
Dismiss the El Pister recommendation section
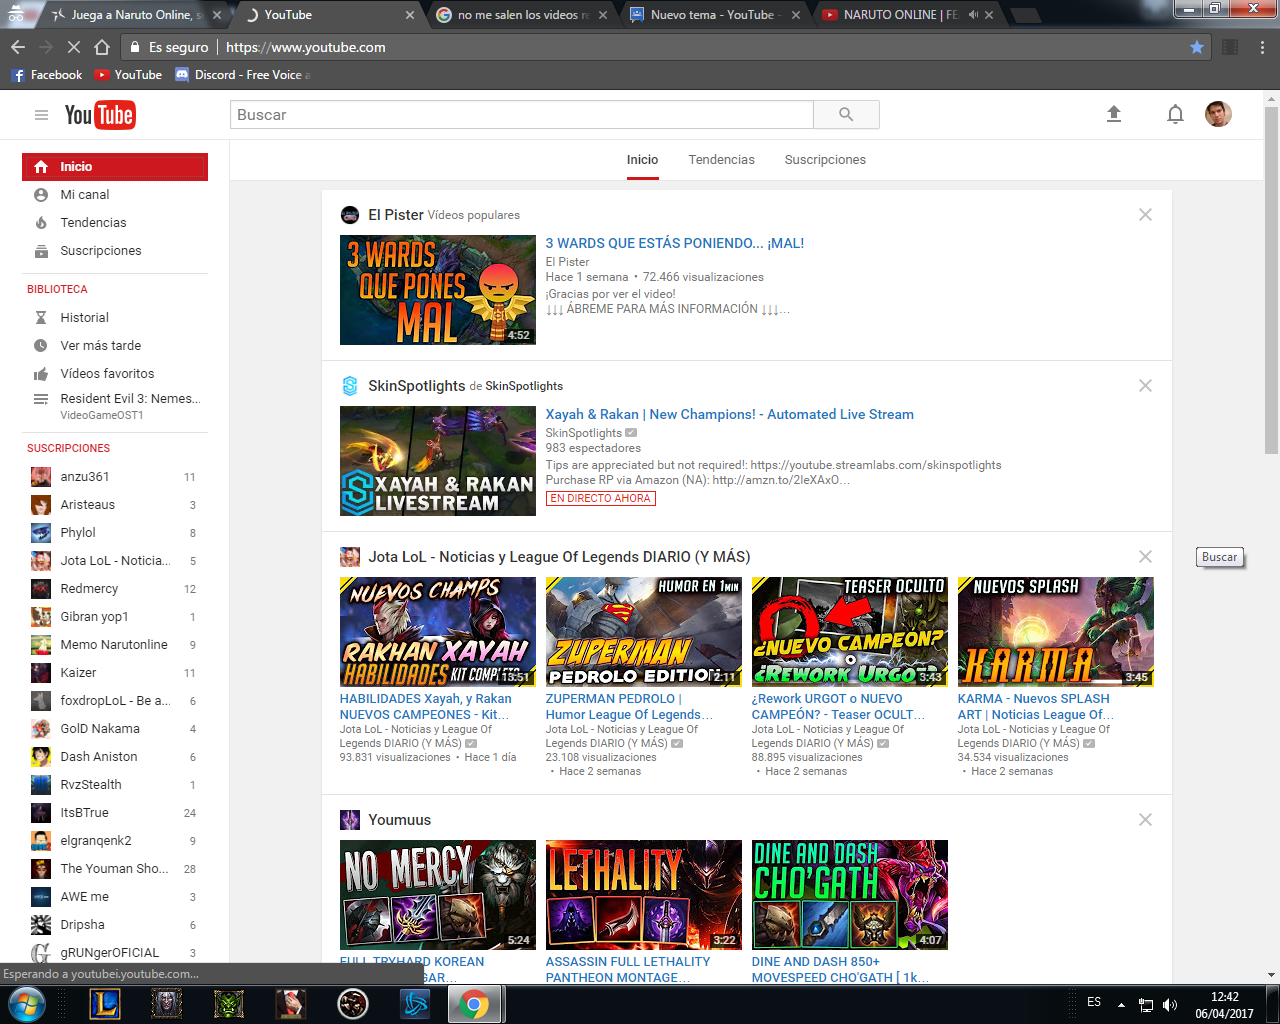tap(1146, 215)
